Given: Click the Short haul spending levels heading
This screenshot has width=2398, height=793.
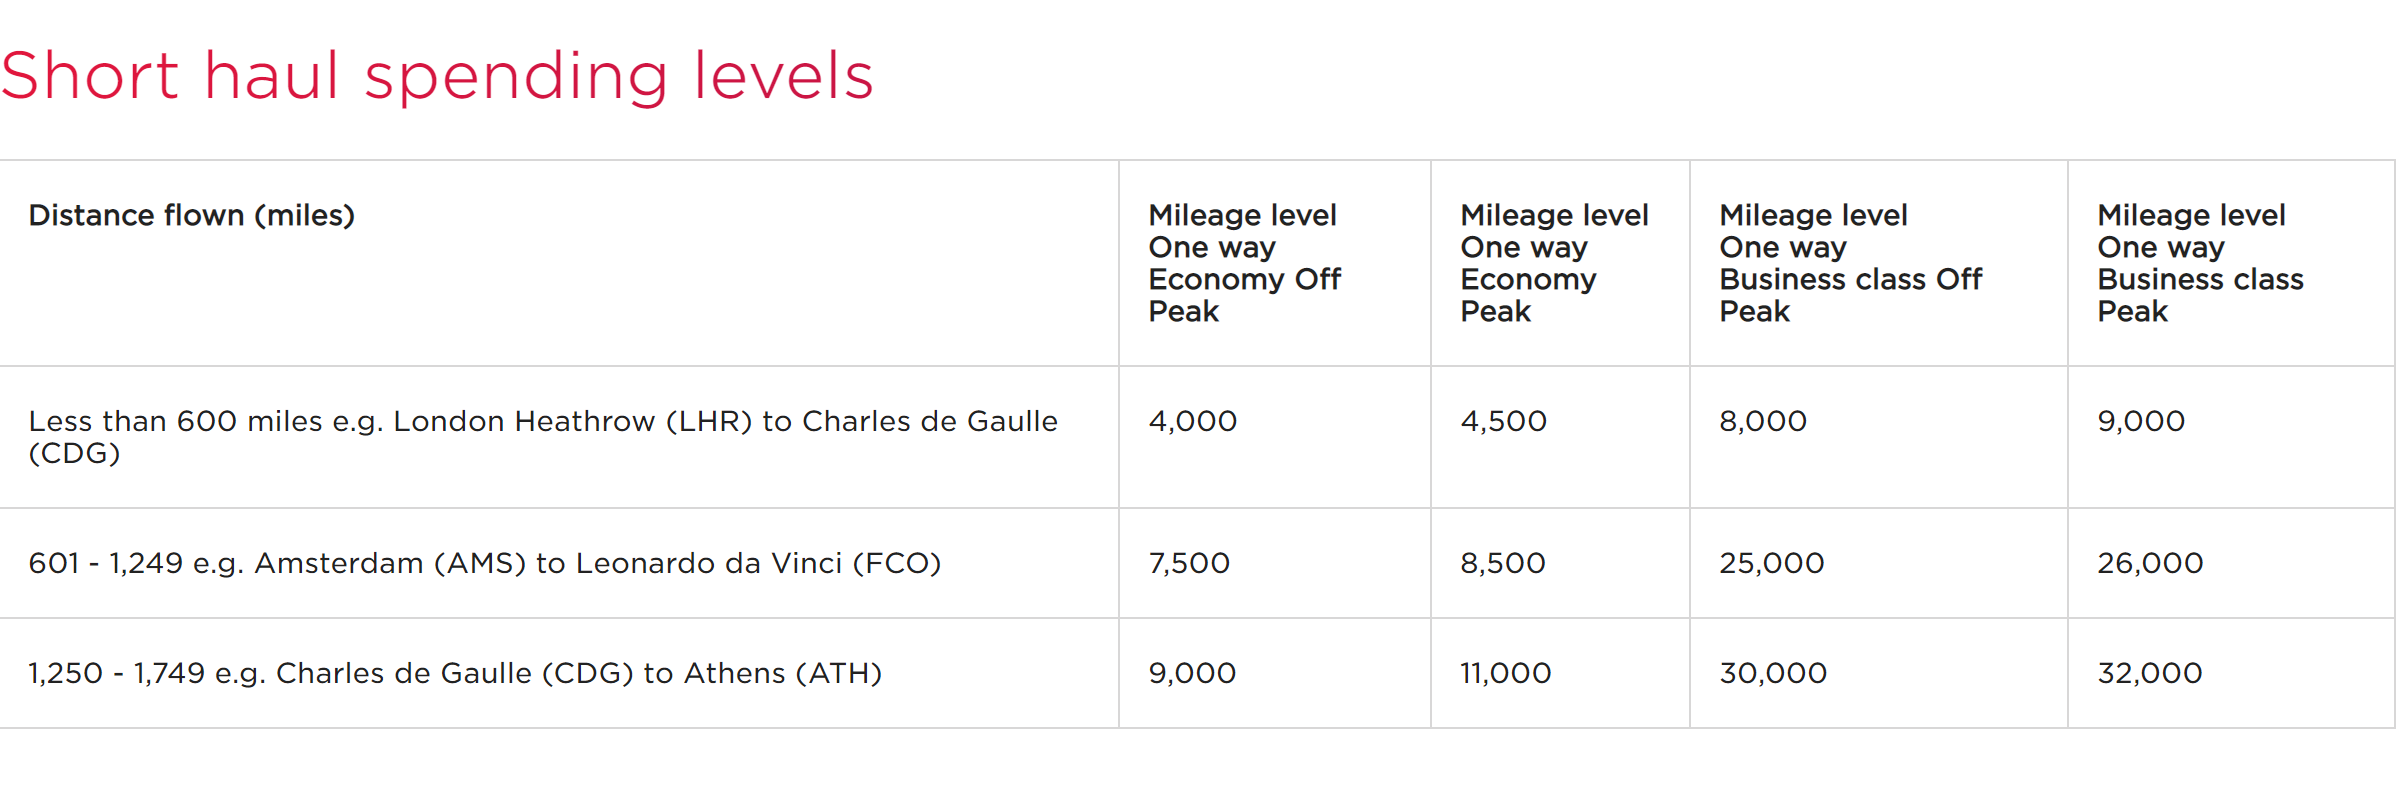Looking at the screenshot, I should pos(437,76).
